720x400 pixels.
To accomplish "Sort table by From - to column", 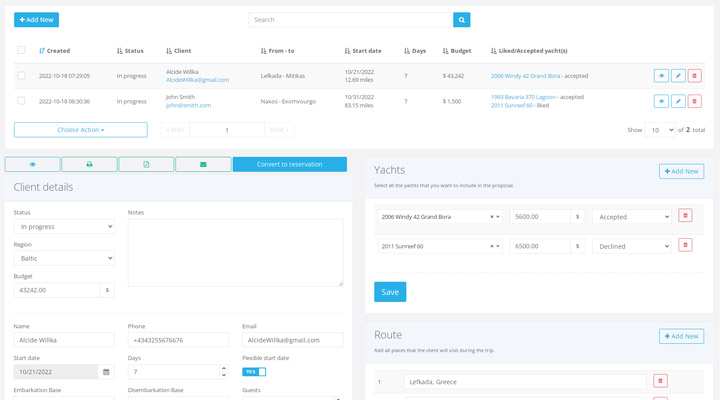I will 277,51.
